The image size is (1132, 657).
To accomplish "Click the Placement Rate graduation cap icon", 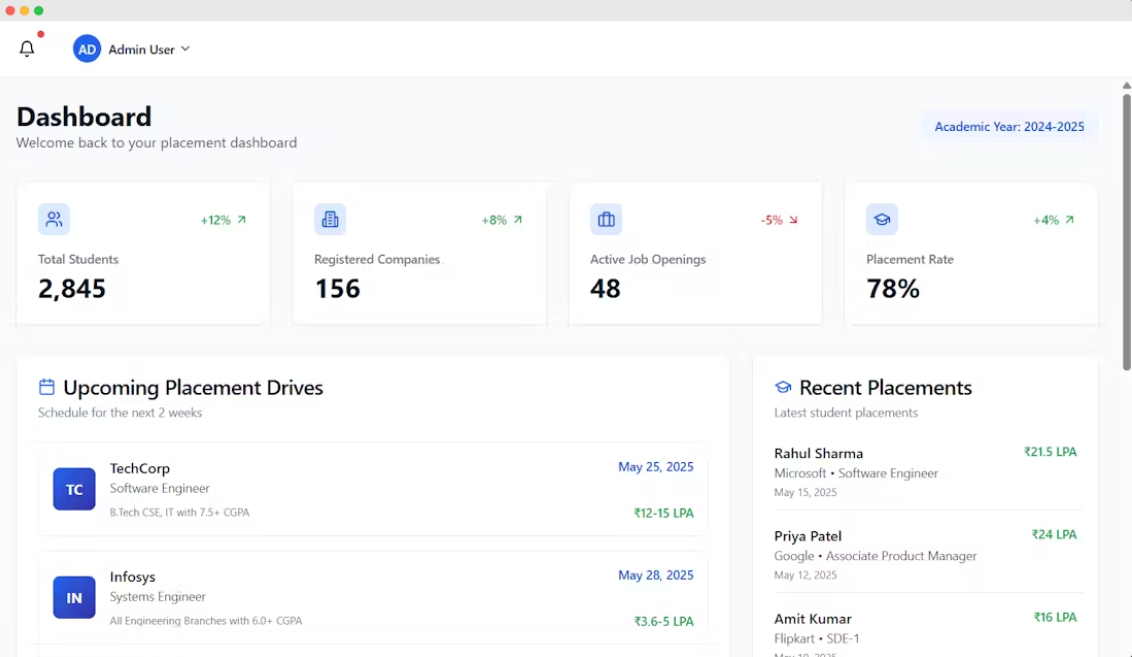I will 881,219.
